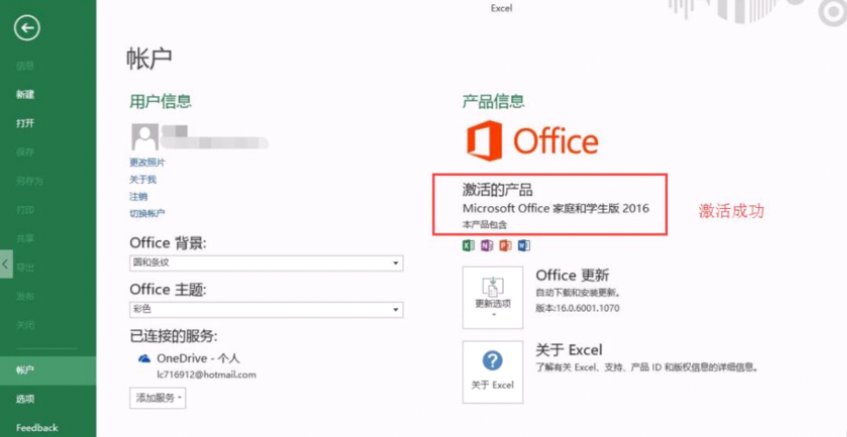Click the 注销 sign-out link
Viewport: 847px width, 437px height.
tap(138, 197)
